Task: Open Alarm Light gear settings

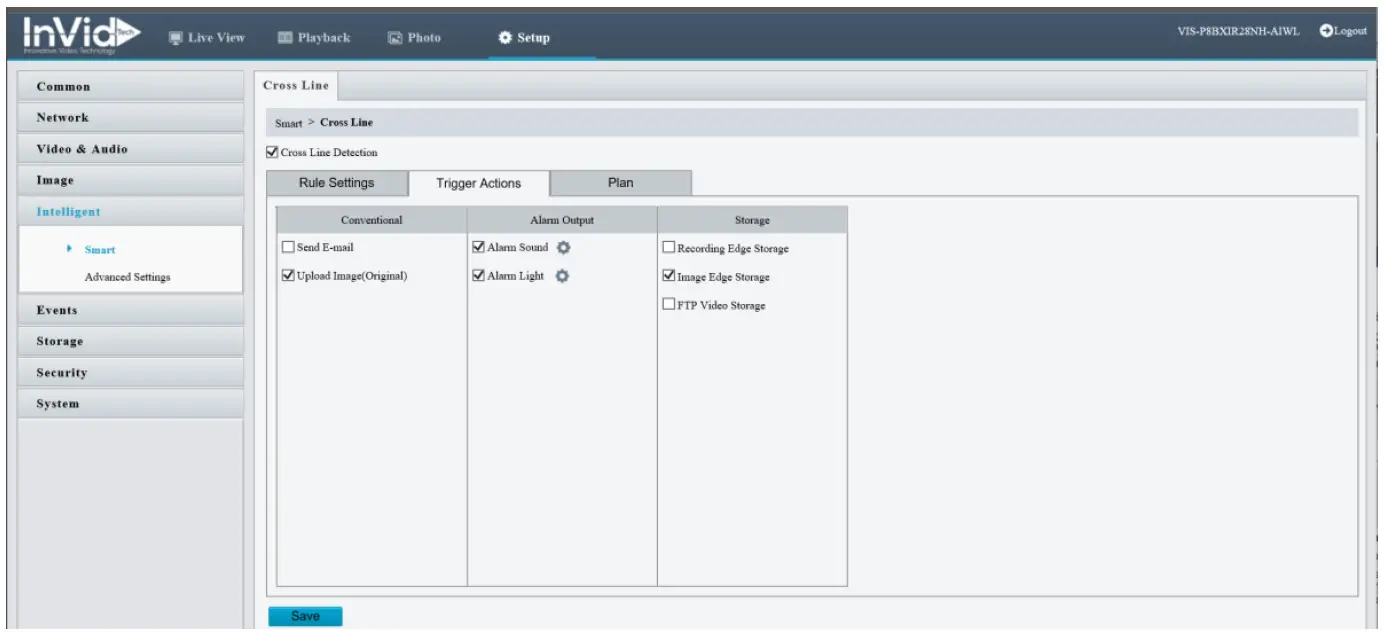Action: coord(562,276)
